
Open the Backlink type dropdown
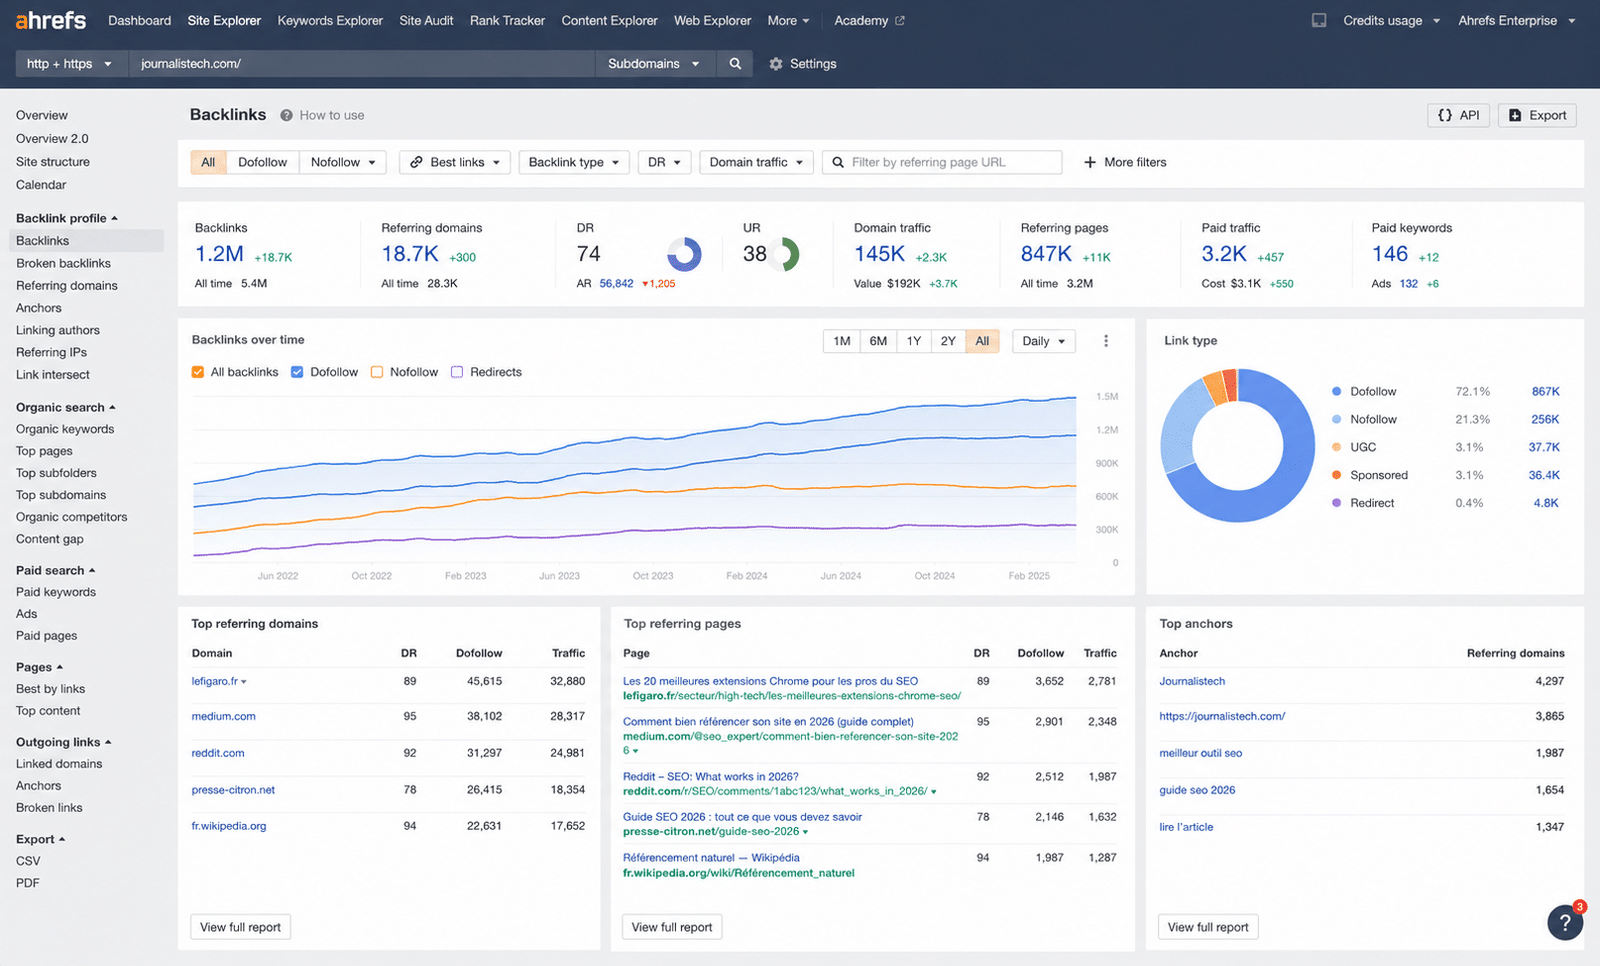pyautogui.click(x=574, y=162)
